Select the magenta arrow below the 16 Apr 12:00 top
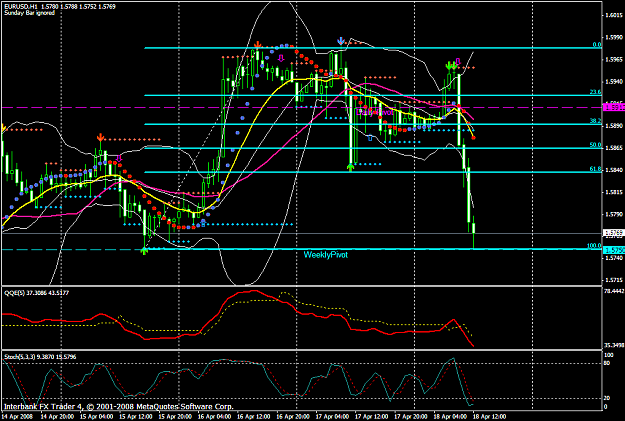625x421 pixels. click(x=281, y=58)
